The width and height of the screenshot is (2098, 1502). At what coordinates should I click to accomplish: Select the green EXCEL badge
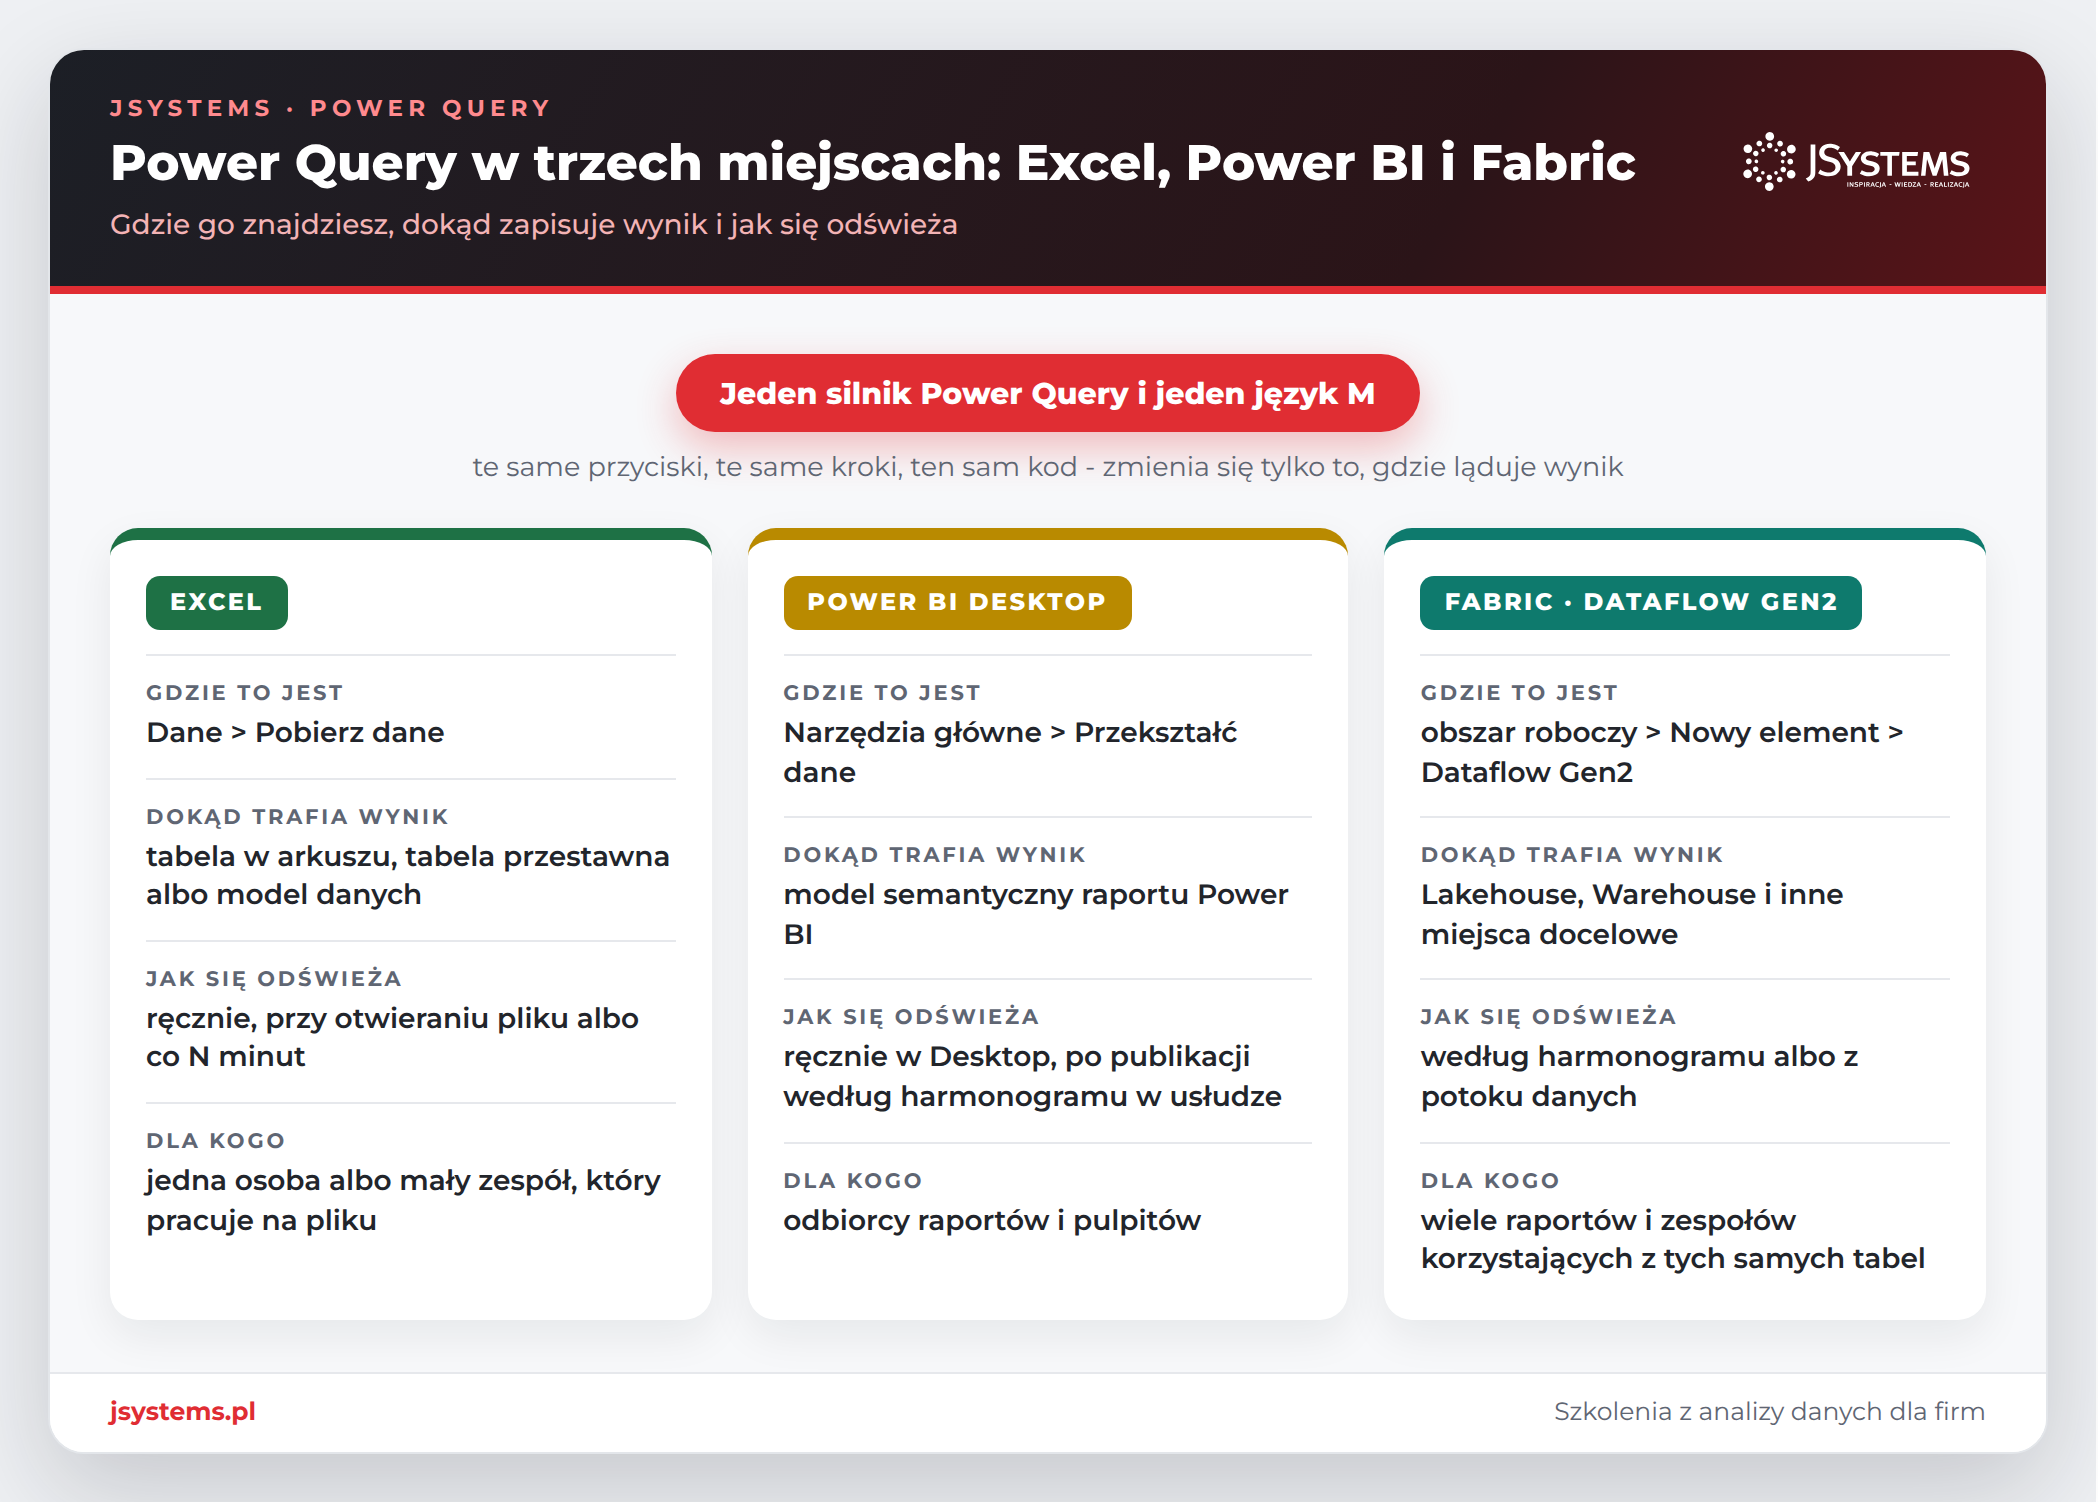click(x=216, y=602)
